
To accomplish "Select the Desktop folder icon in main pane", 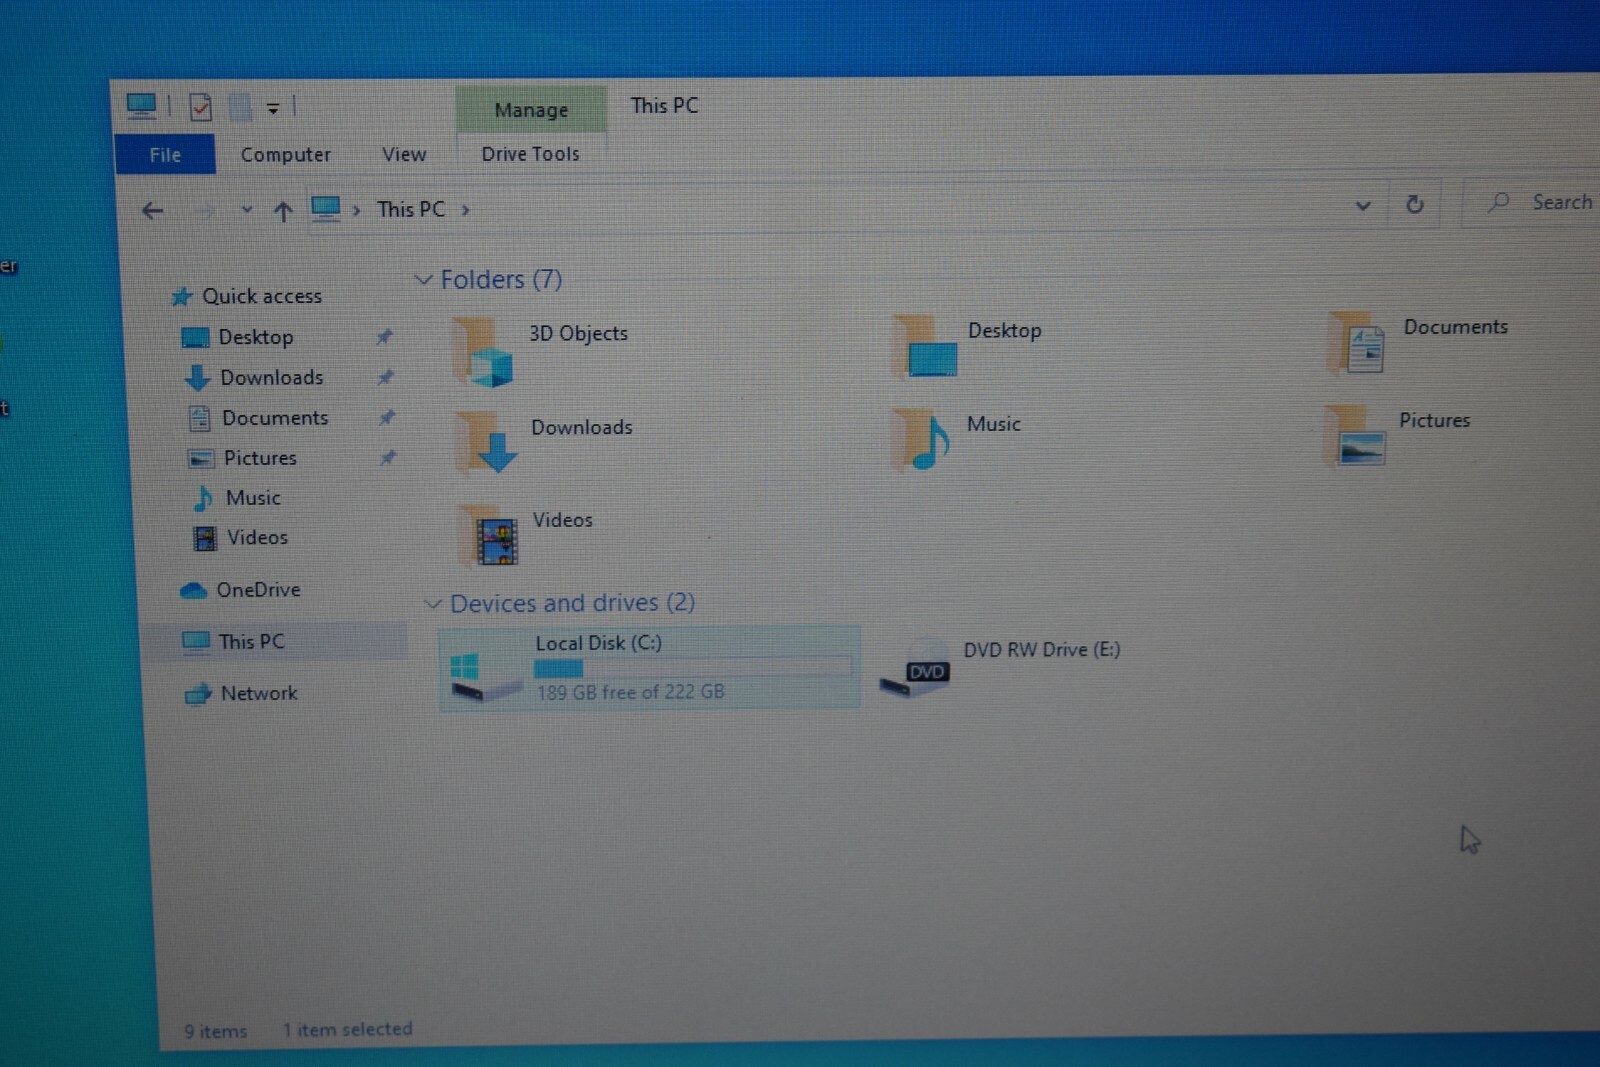I will pyautogui.click(x=924, y=346).
